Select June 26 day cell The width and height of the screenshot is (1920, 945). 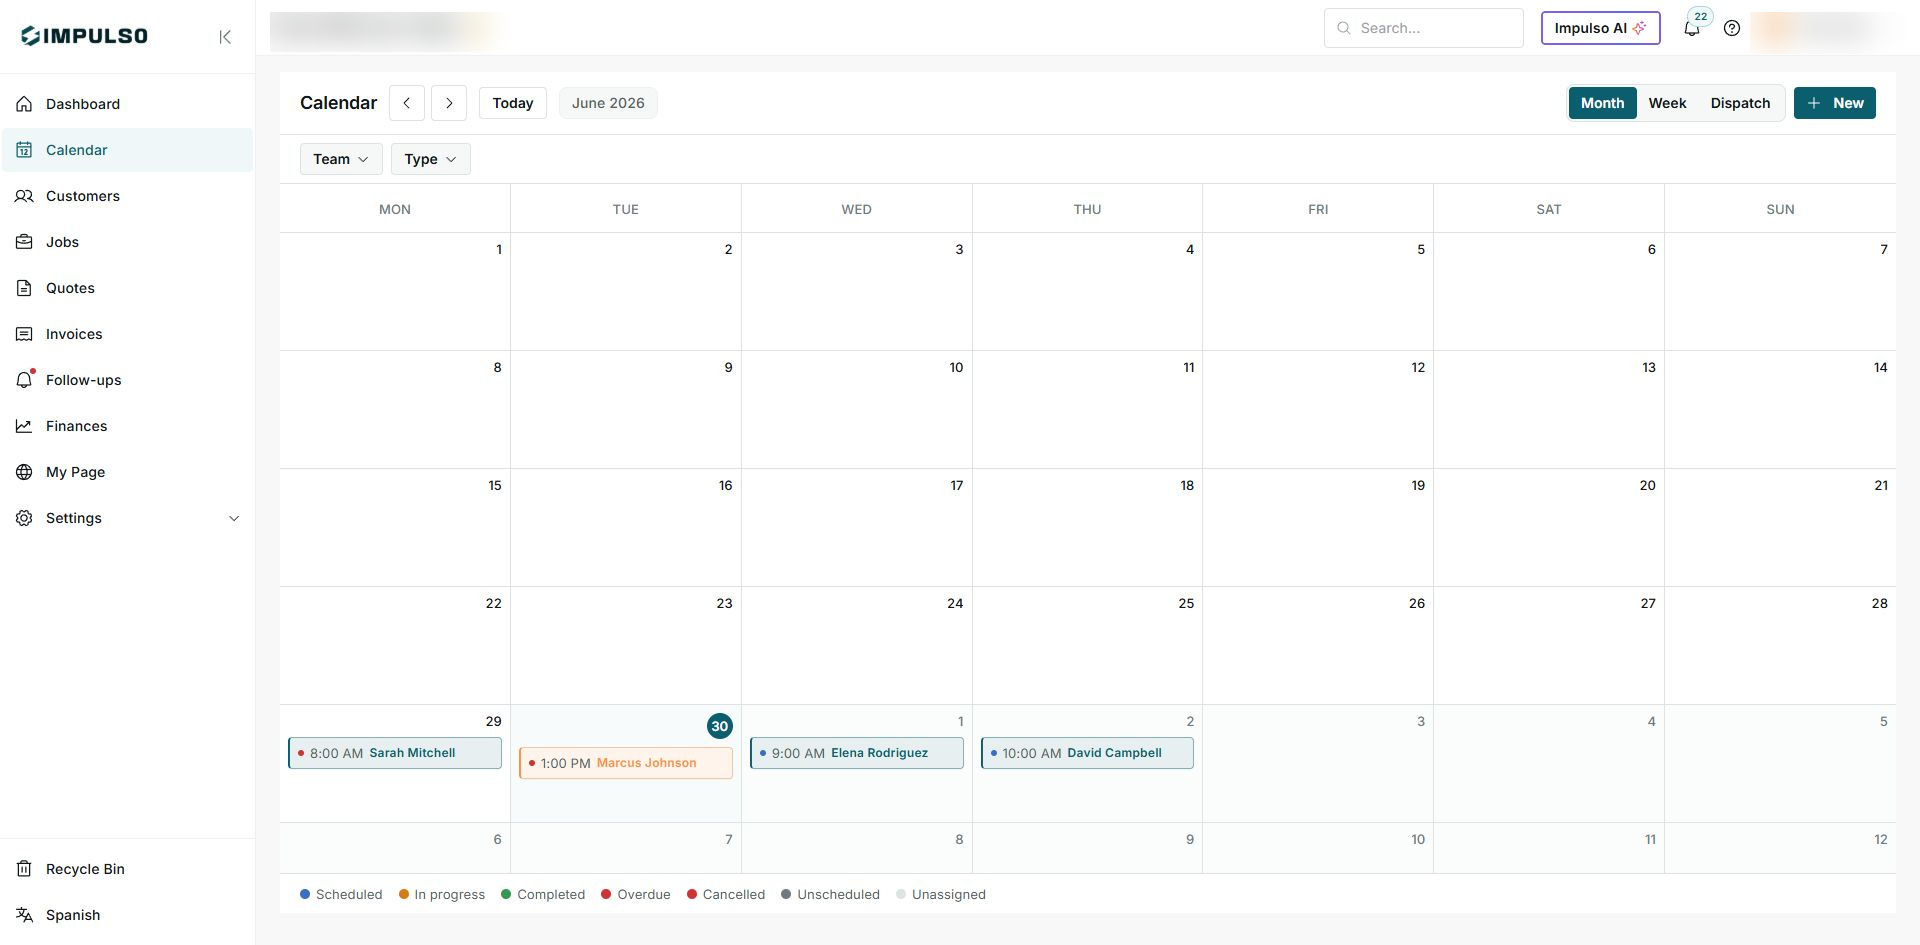point(1318,645)
